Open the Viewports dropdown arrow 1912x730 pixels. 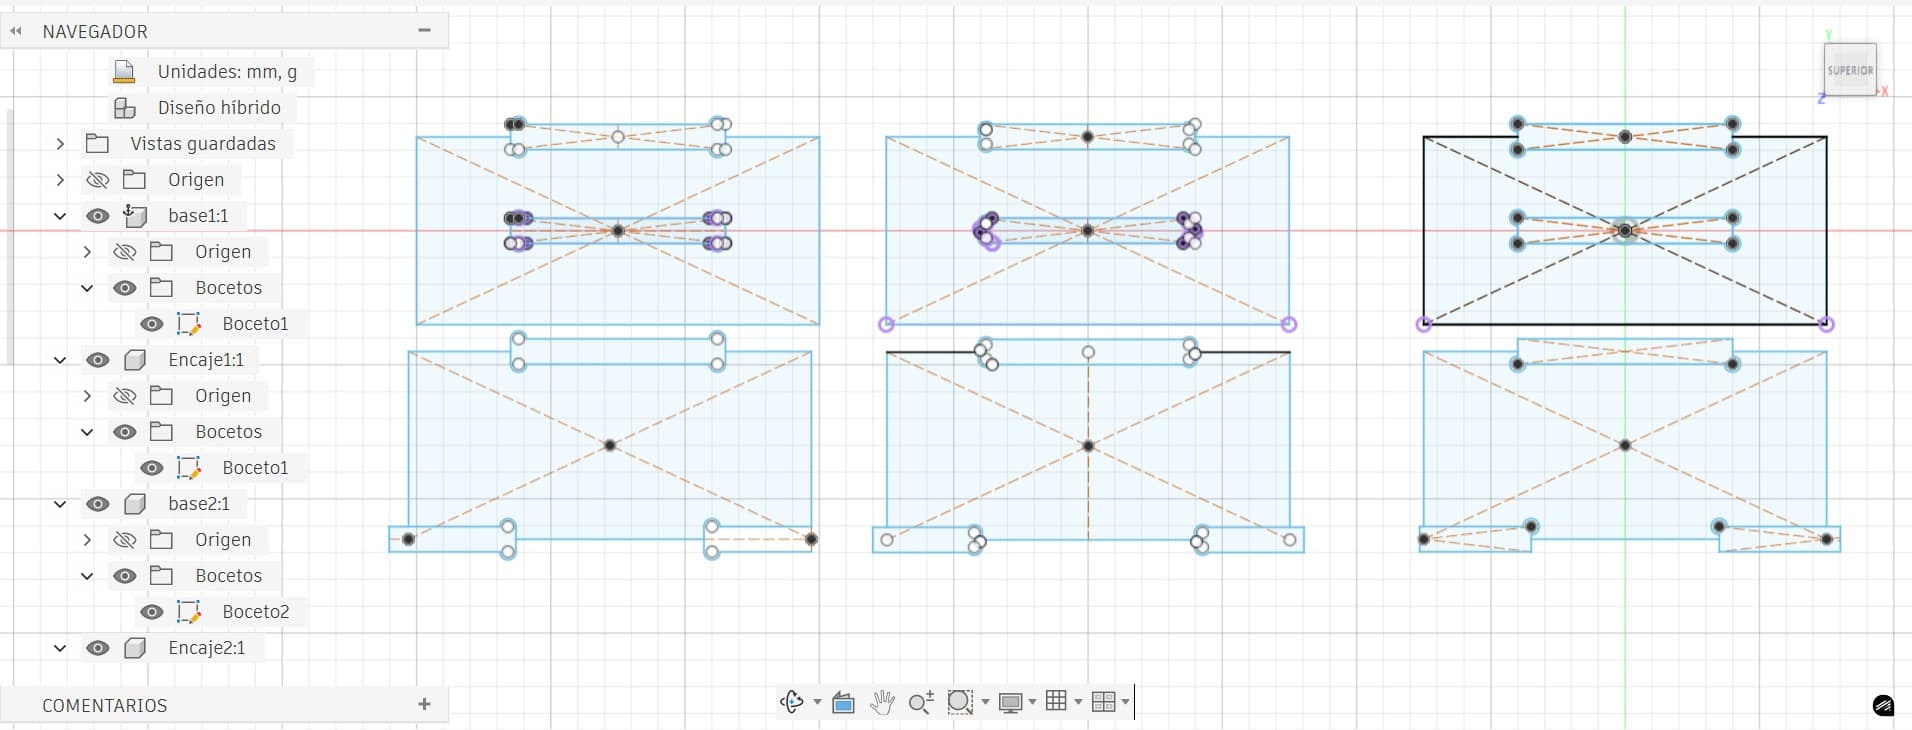(x=1125, y=702)
